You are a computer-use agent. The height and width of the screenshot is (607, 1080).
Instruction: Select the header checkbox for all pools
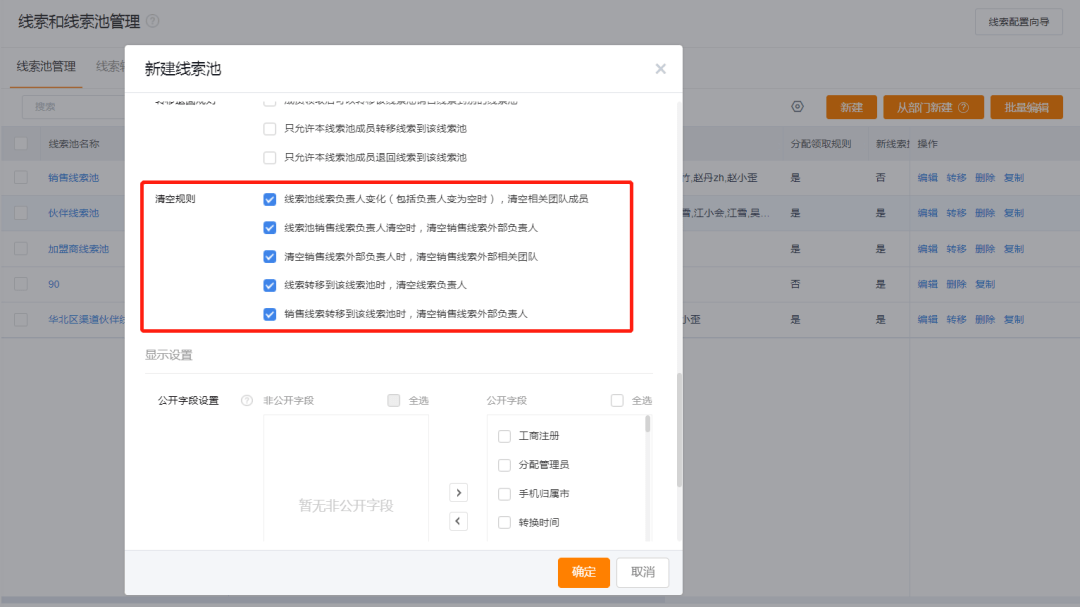tap(21, 144)
